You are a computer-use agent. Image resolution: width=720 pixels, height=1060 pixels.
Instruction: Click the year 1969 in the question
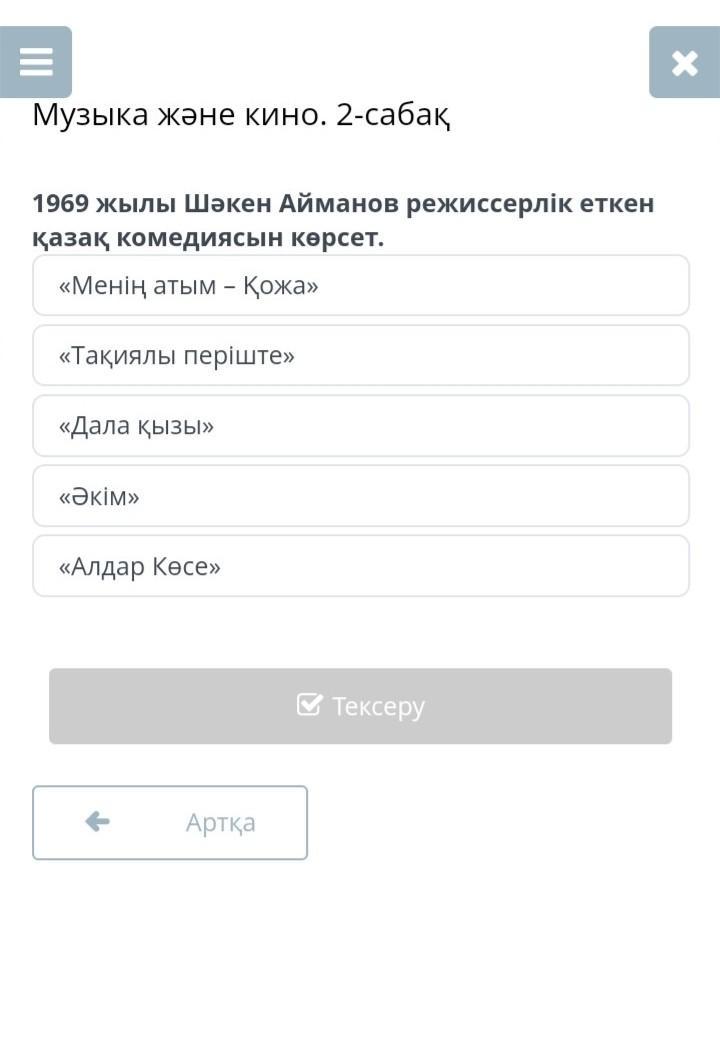(x=61, y=204)
